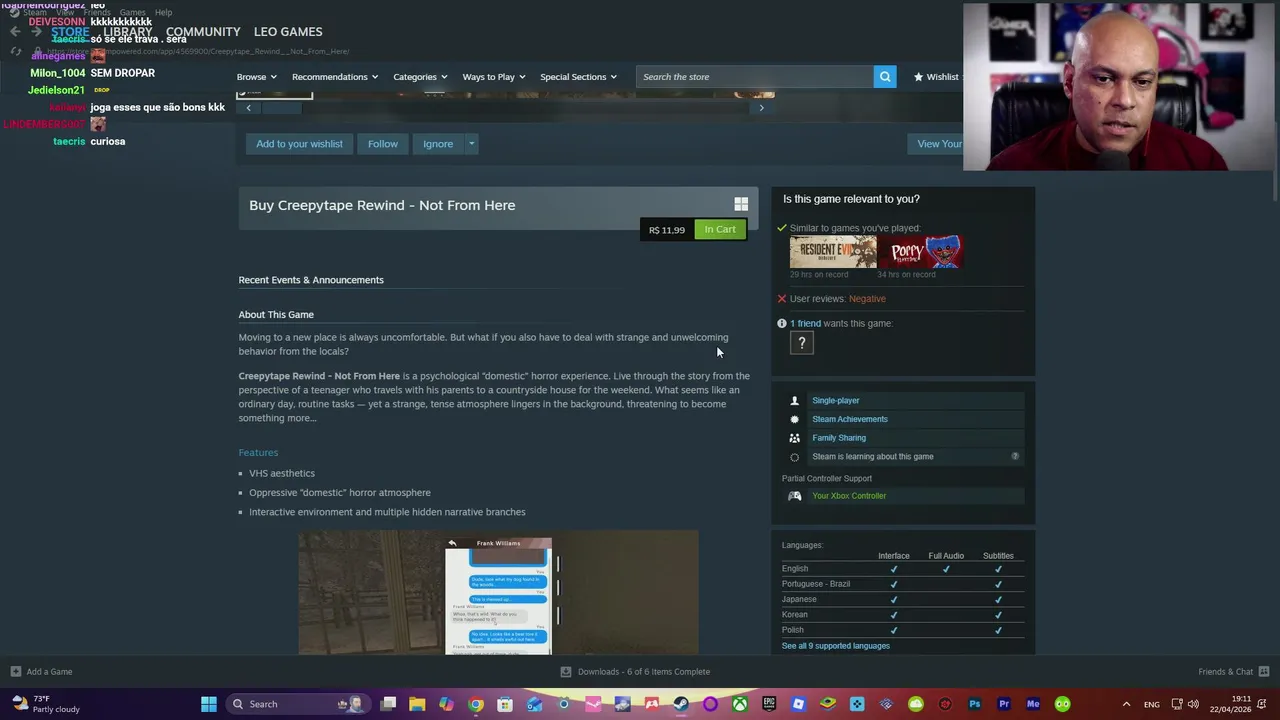Open the unknown friend avatar question mark
The width and height of the screenshot is (1280, 720).
pos(801,343)
